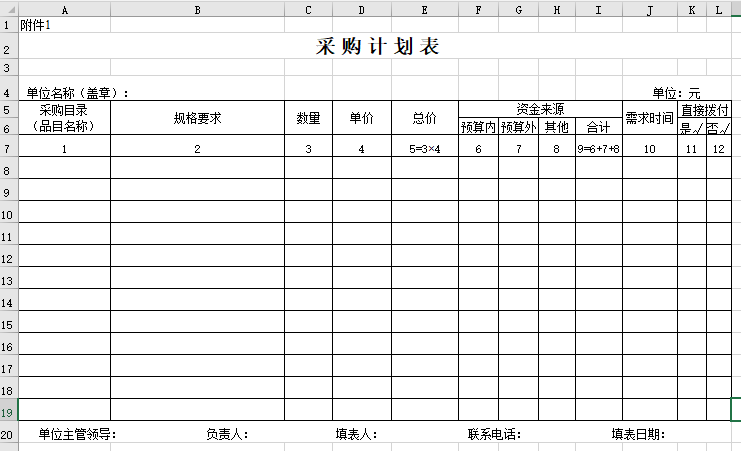741x451 pixels.
Task: Click the 填表日期 footer cell
Action: coord(638,434)
